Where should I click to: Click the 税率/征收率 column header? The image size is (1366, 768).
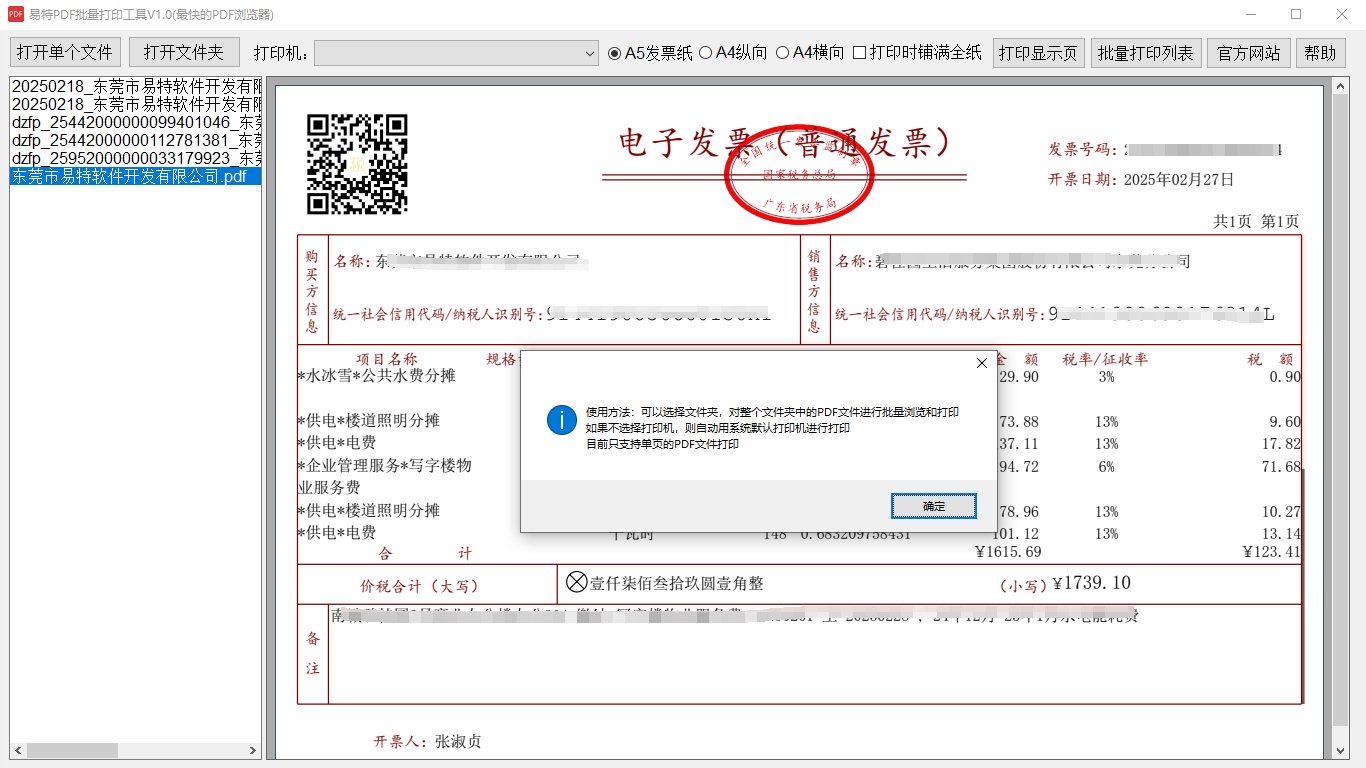click(1105, 359)
